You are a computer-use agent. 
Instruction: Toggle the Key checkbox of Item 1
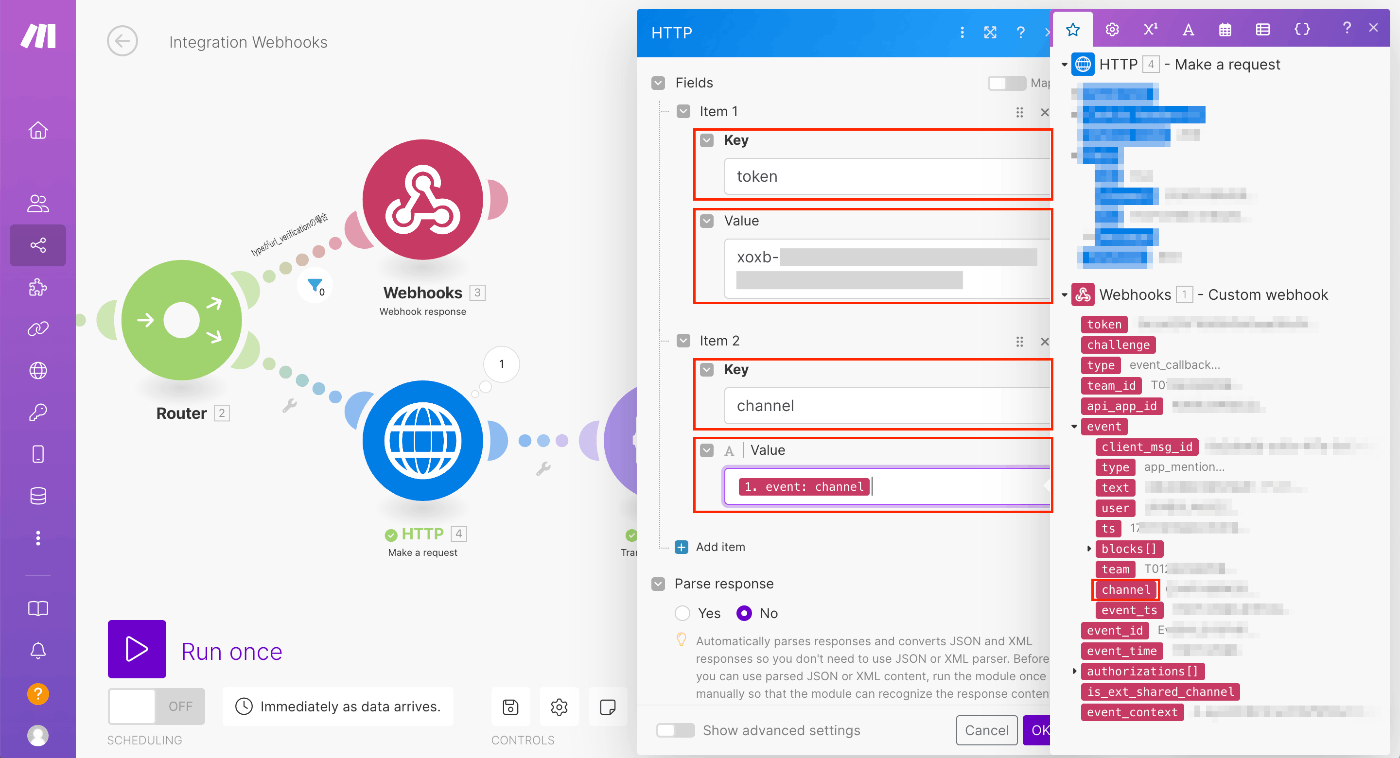pos(707,141)
